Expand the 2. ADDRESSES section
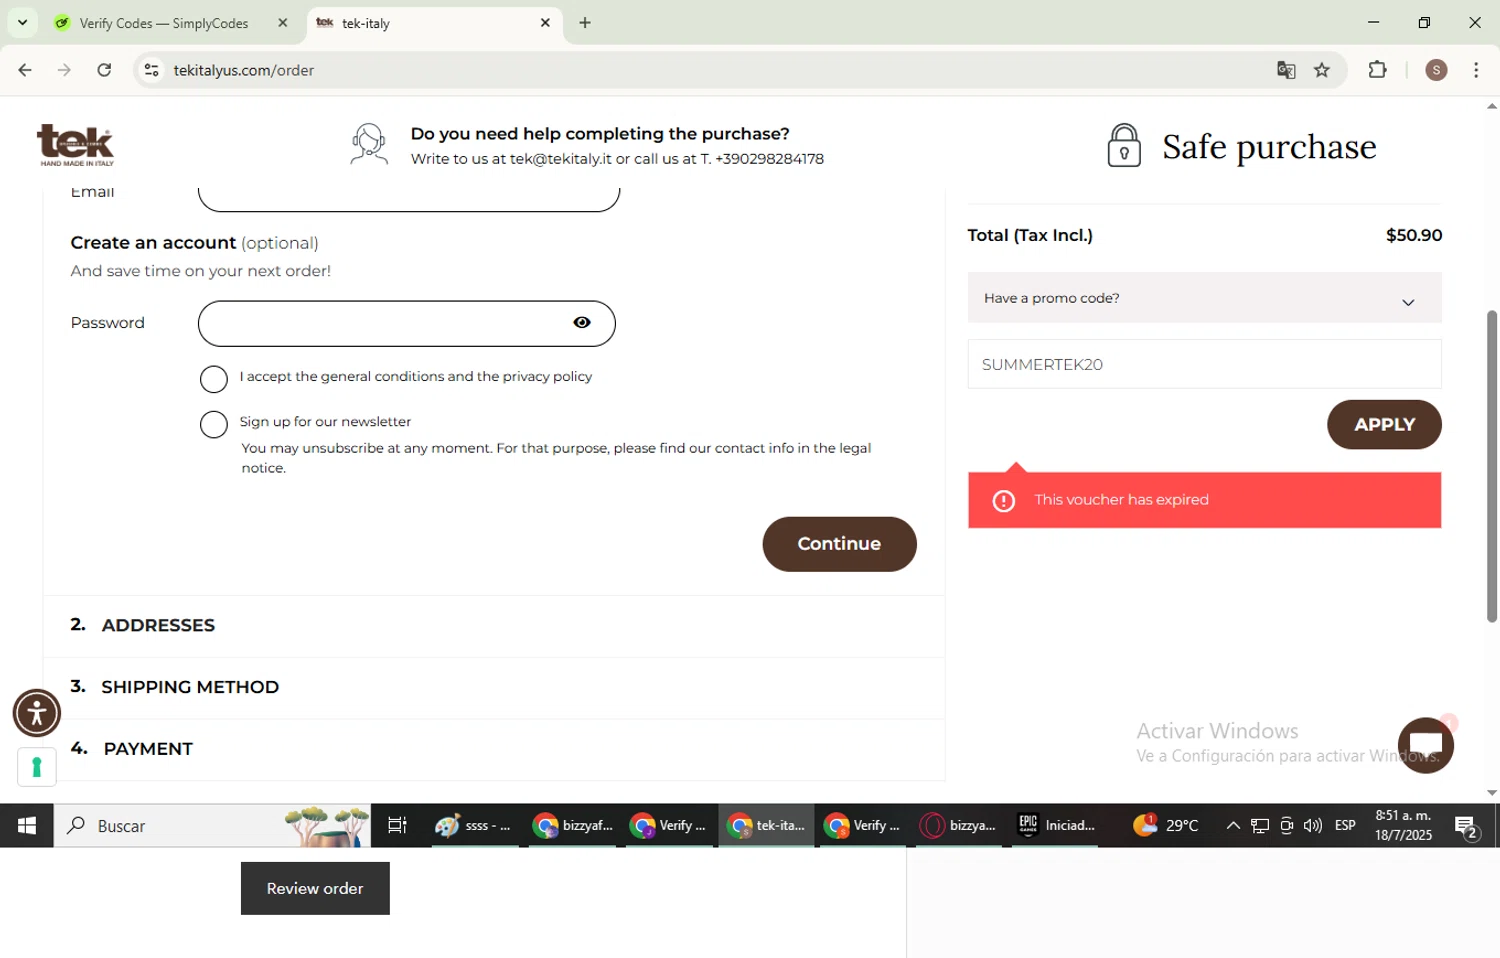1500x958 pixels. tap(494, 625)
